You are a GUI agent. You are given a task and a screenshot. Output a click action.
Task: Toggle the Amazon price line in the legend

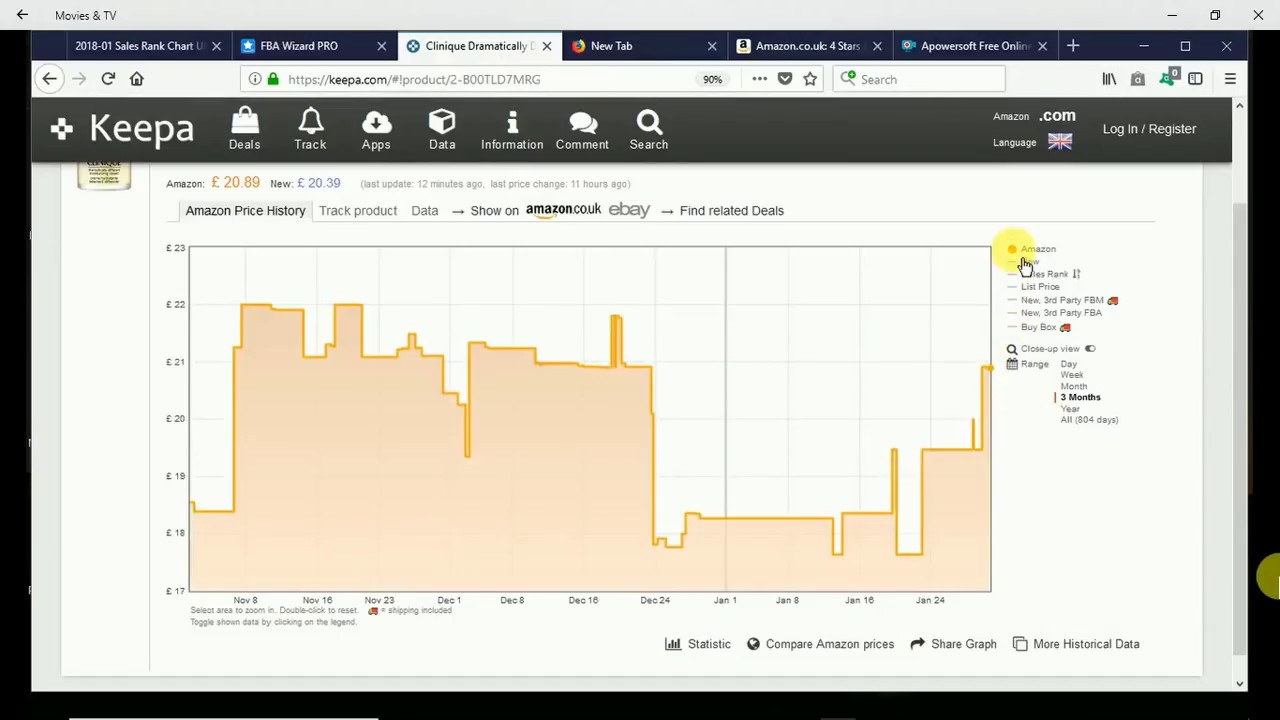click(1031, 249)
